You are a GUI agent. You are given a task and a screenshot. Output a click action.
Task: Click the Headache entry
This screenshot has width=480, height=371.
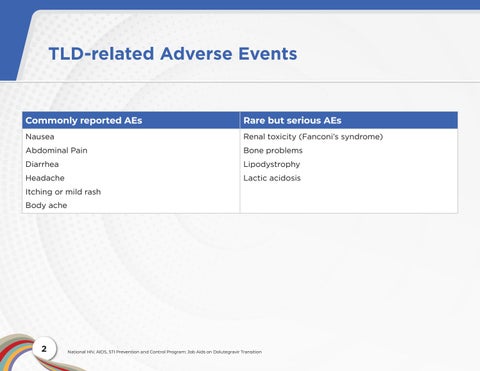tap(45, 178)
